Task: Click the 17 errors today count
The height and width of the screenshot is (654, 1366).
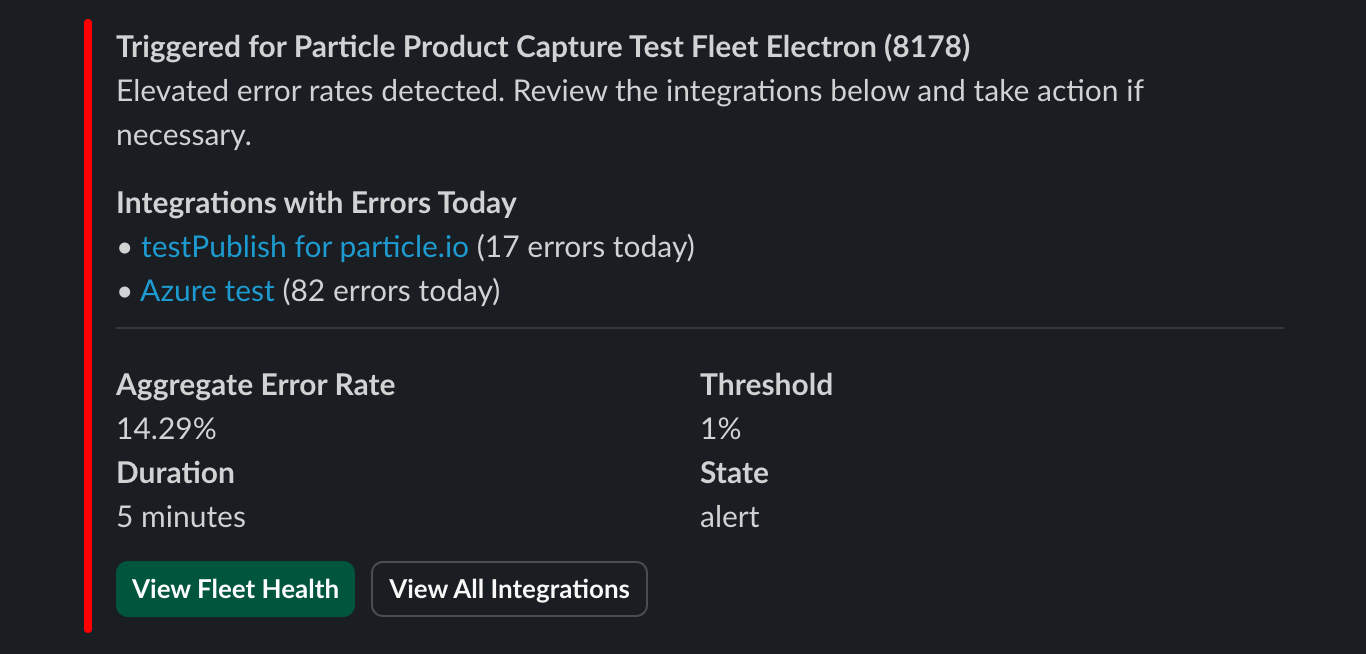Action: [x=585, y=247]
